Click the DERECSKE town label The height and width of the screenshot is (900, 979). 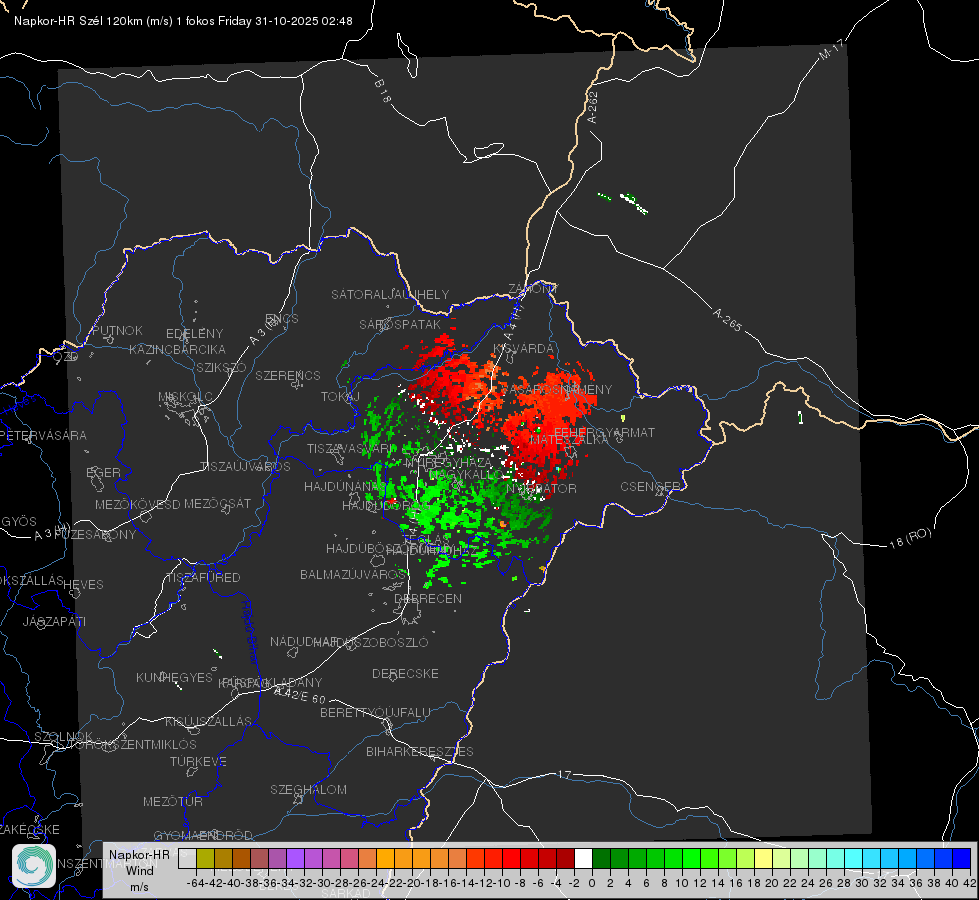[405, 674]
